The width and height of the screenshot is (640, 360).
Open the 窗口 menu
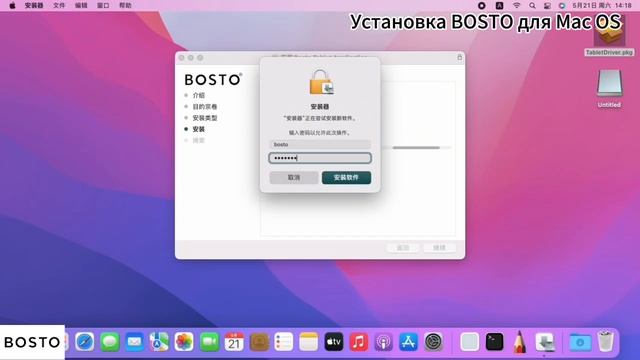pyautogui.click(x=103, y=5)
